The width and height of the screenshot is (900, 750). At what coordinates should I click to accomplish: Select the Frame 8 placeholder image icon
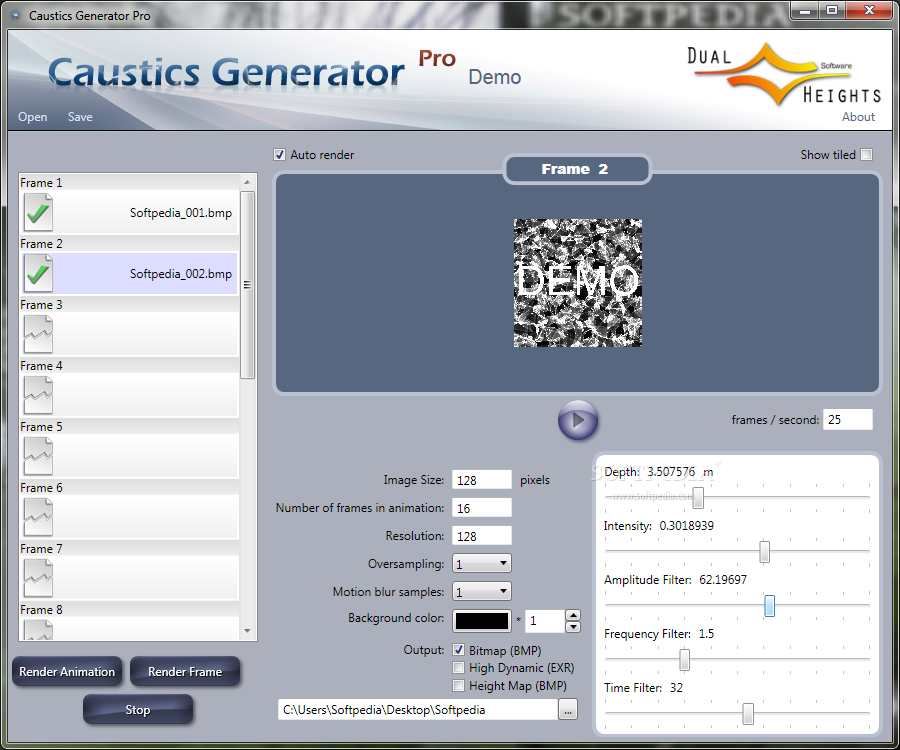(38, 629)
